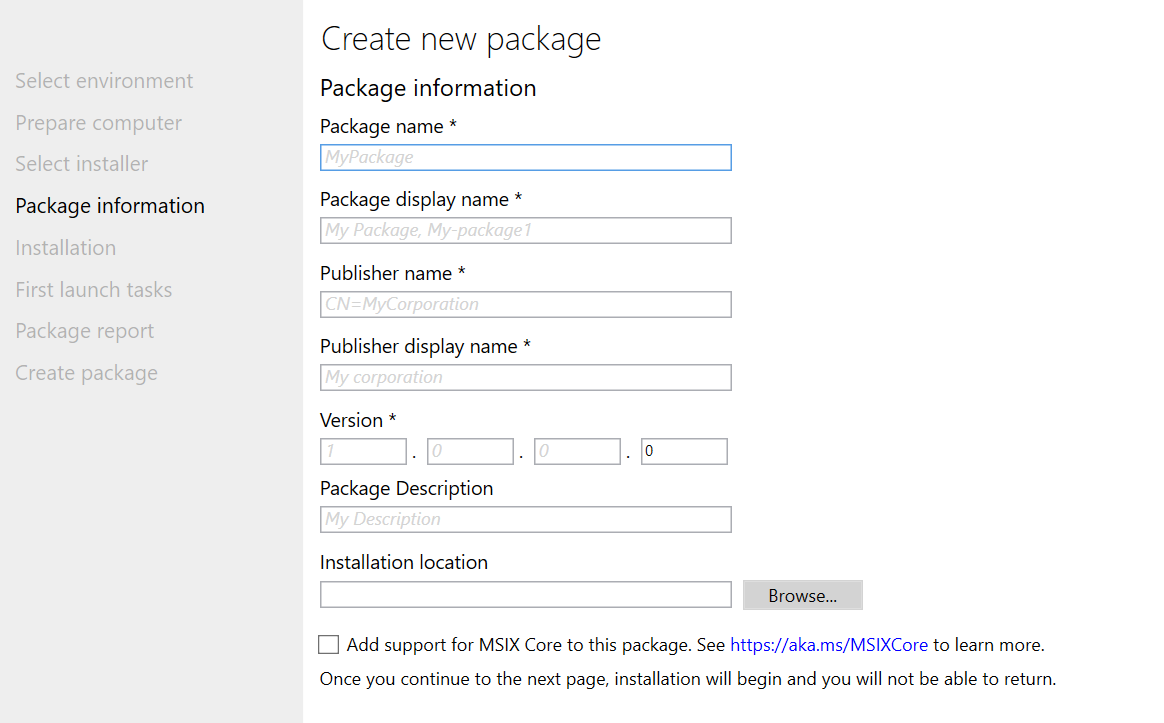Screen dimensions: 1164x723
Task: Click the fourth Version box containing 0
Action: [684, 451]
